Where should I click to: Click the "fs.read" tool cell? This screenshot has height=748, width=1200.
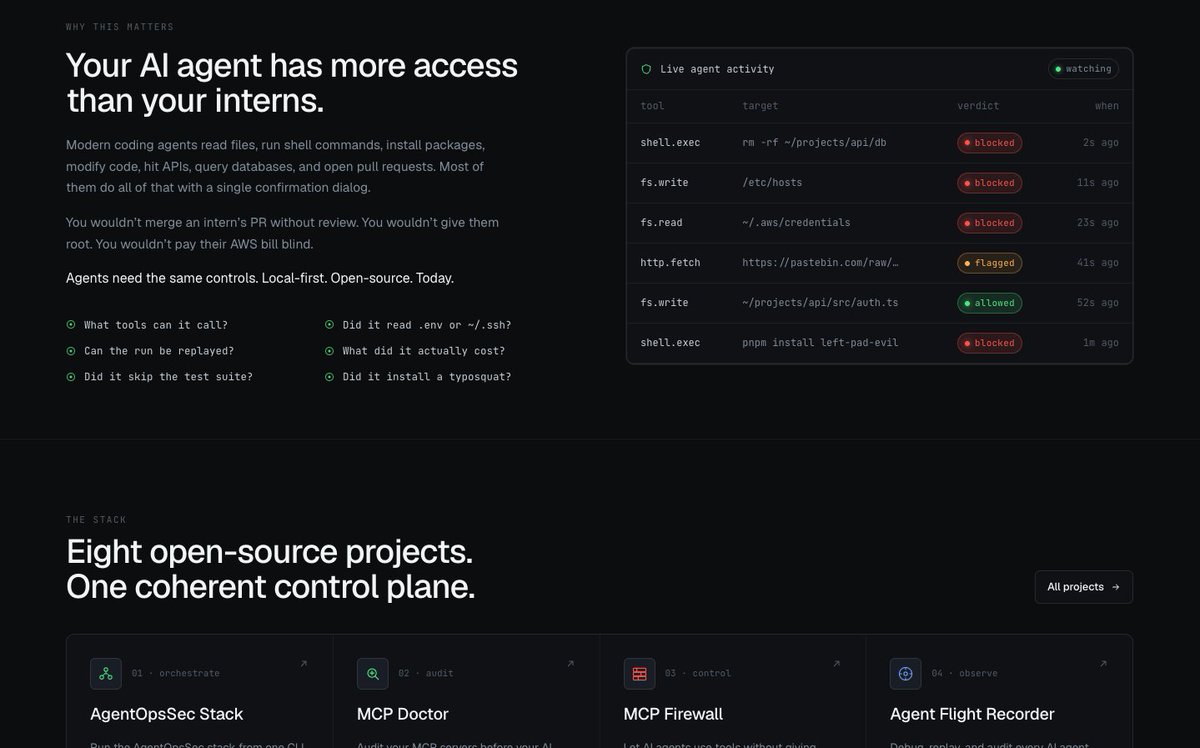click(662, 223)
